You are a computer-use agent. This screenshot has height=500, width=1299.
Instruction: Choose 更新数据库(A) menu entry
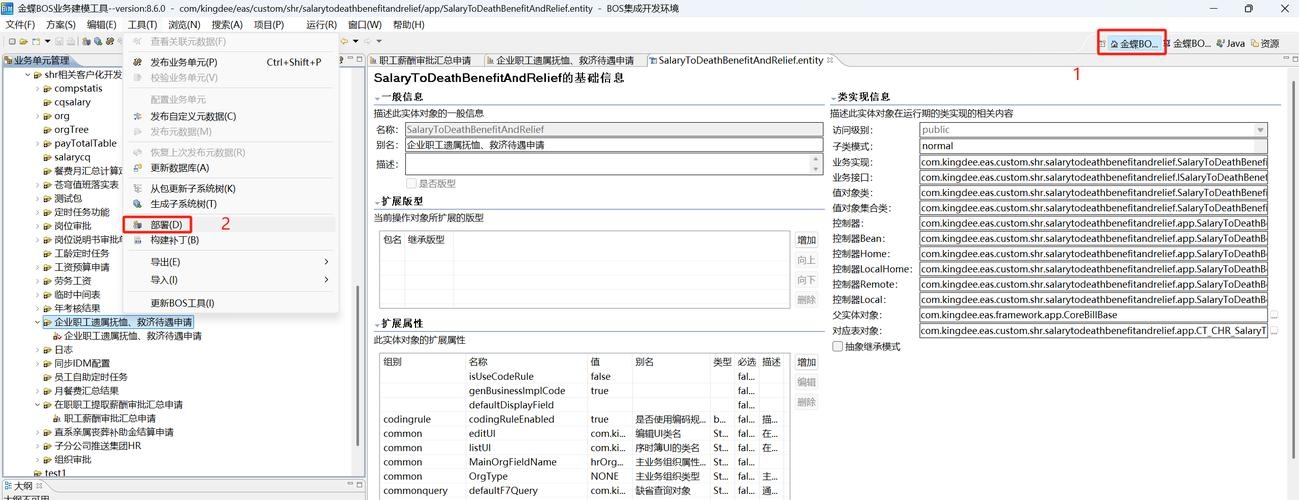(x=230, y=168)
